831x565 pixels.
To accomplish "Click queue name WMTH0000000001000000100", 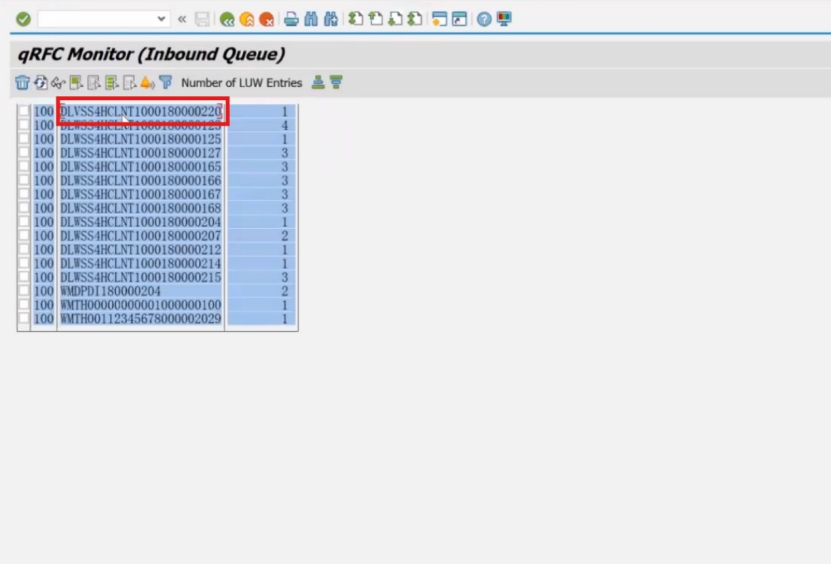I will pyautogui.click(x=141, y=305).
